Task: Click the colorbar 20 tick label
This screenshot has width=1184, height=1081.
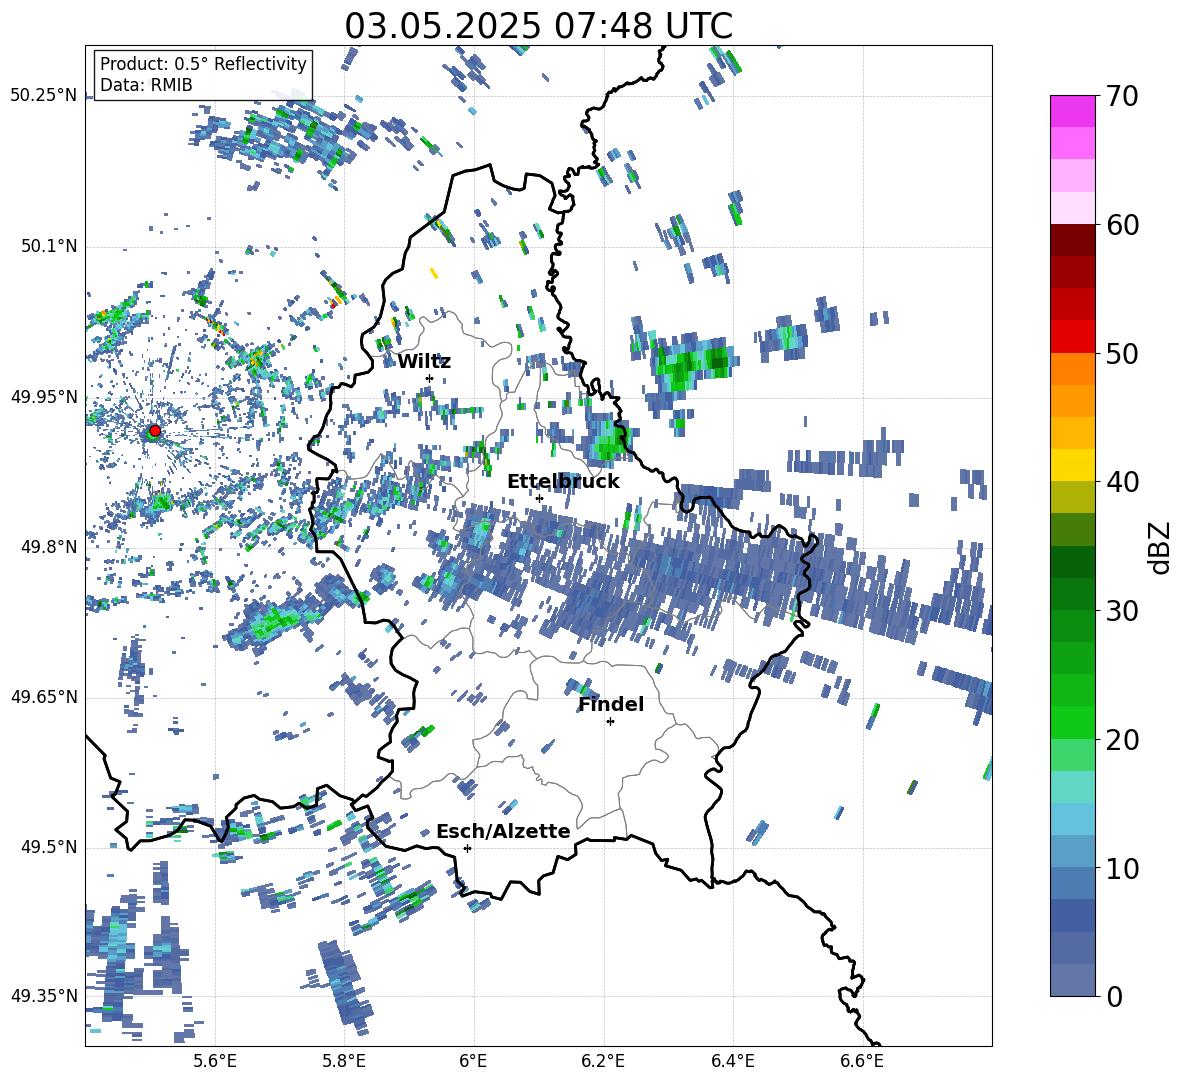Action: point(1122,739)
